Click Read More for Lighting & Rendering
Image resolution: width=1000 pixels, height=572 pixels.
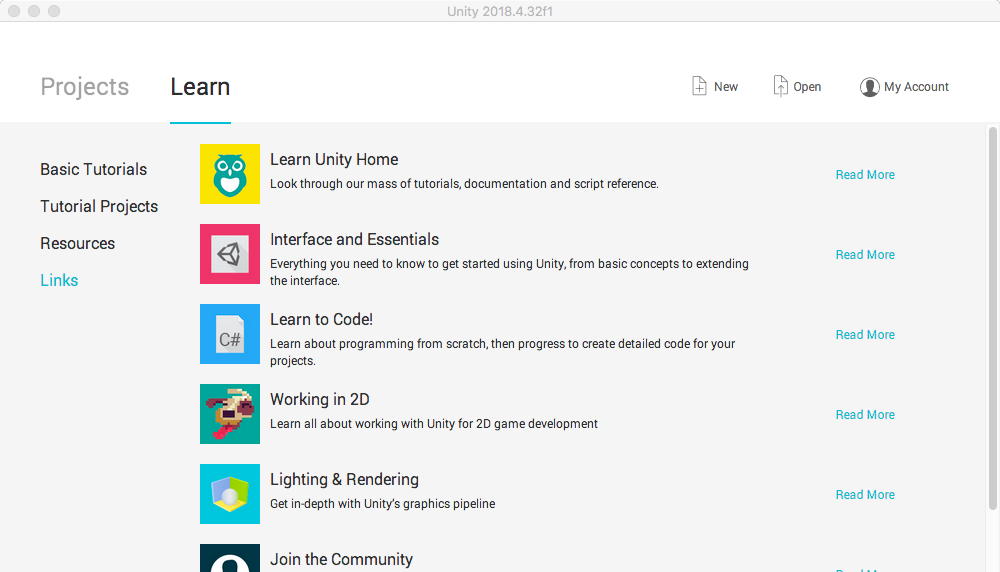865,495
